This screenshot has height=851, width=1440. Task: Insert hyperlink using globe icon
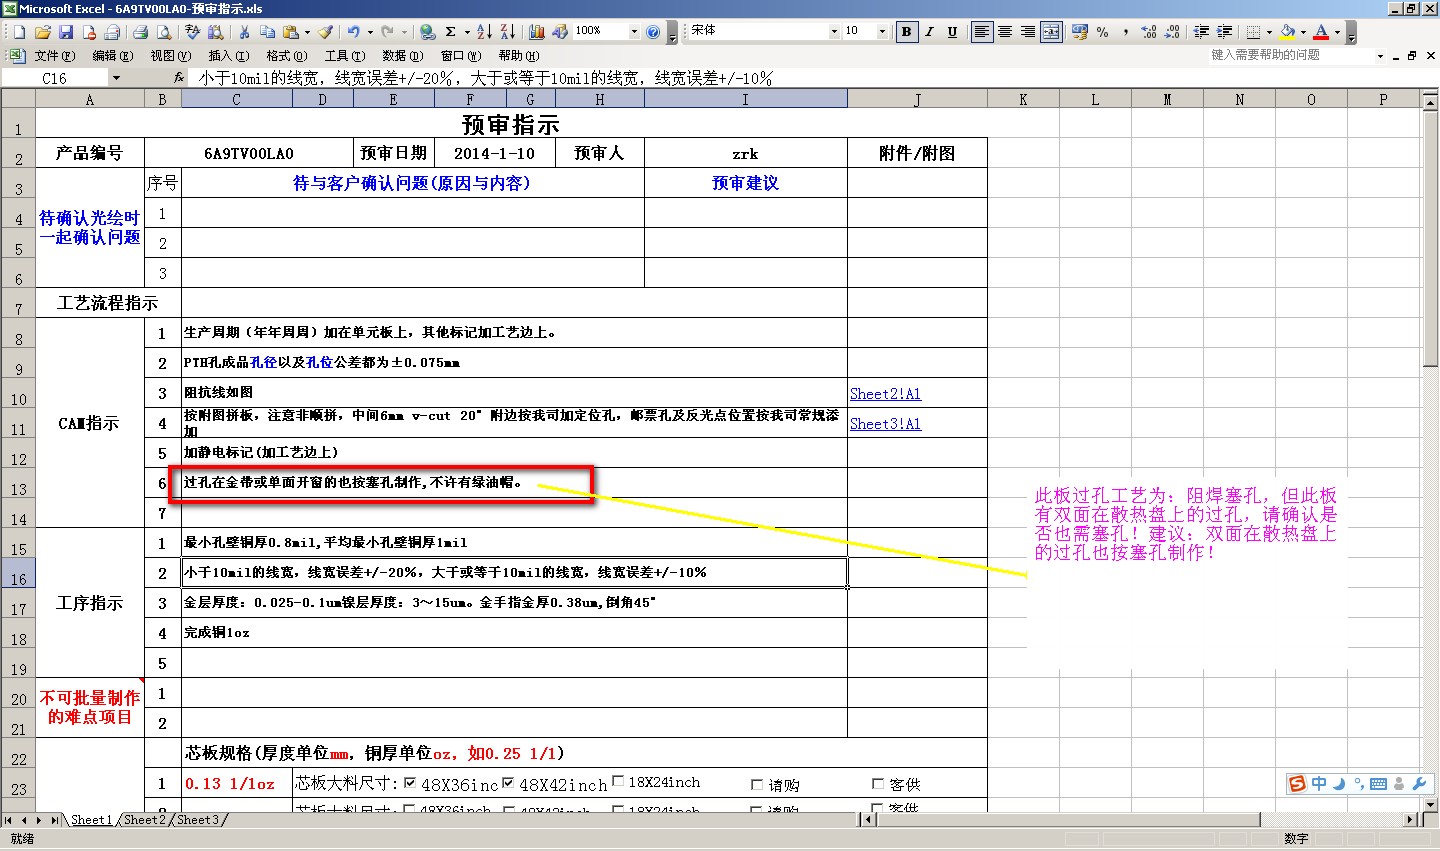tap(427, 32)
